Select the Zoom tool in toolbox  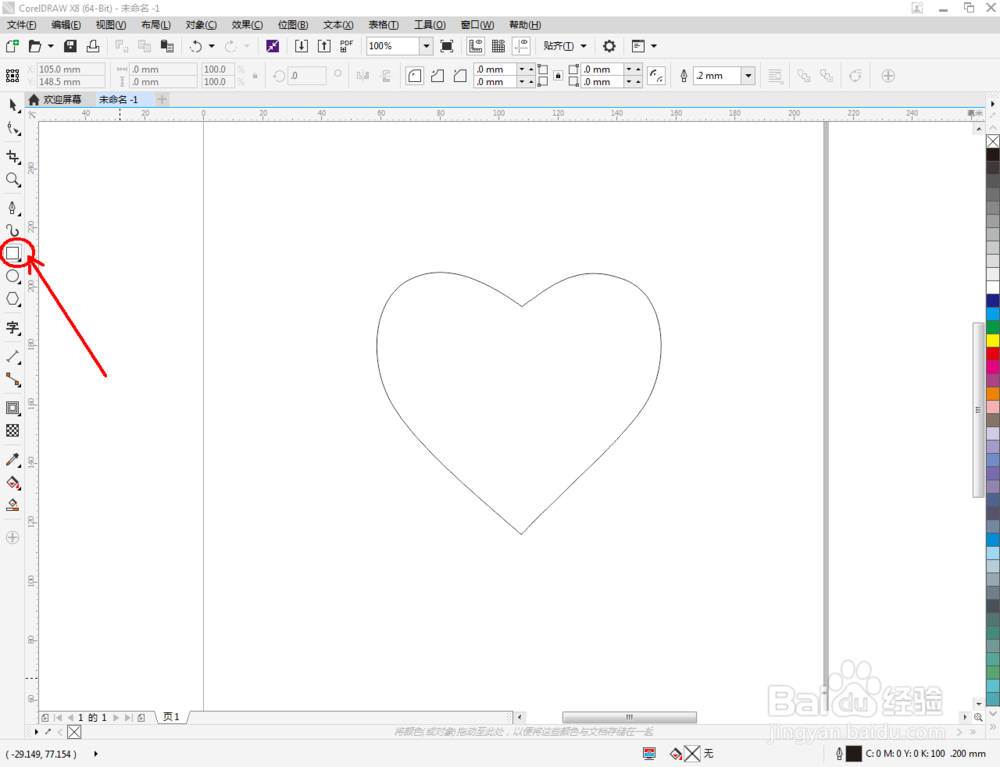[x=13, y=180]
